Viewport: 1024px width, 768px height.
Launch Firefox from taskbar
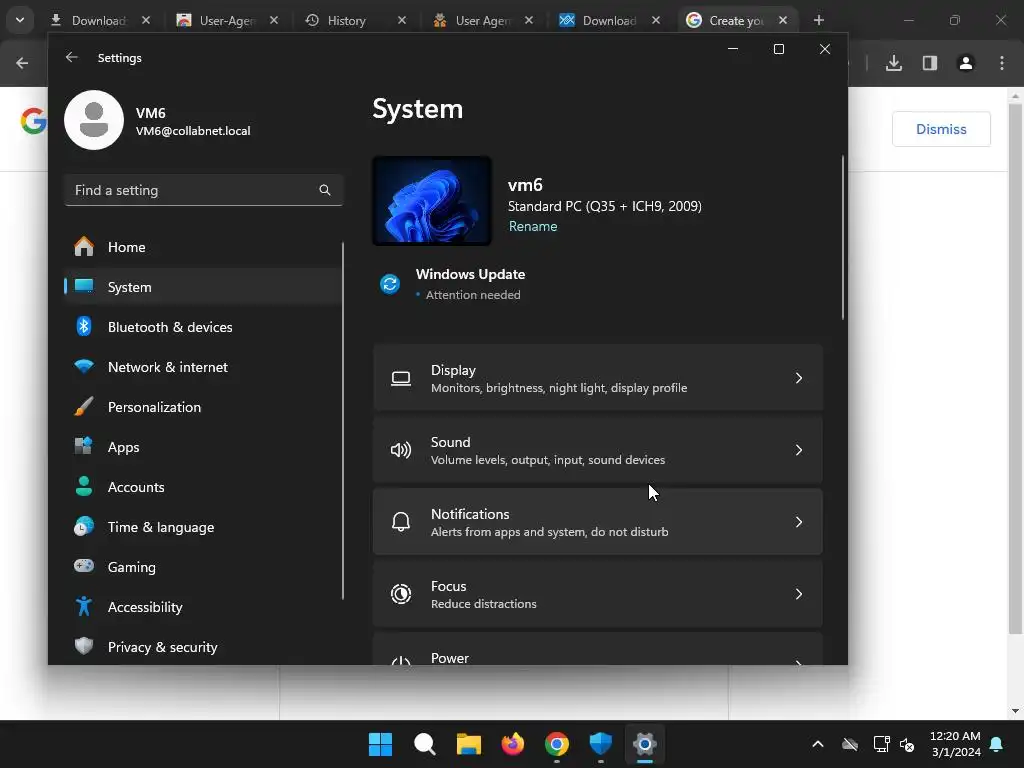click(513, 744)
